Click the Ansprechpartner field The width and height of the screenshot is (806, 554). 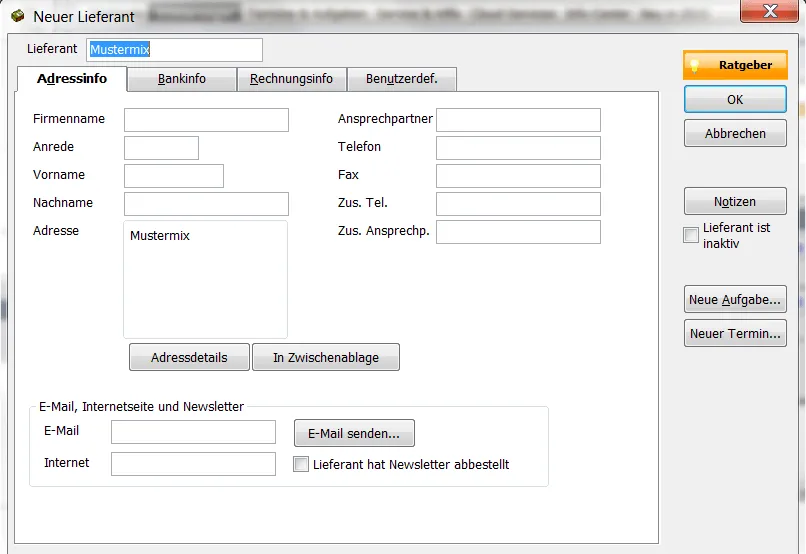click(518, 120)
